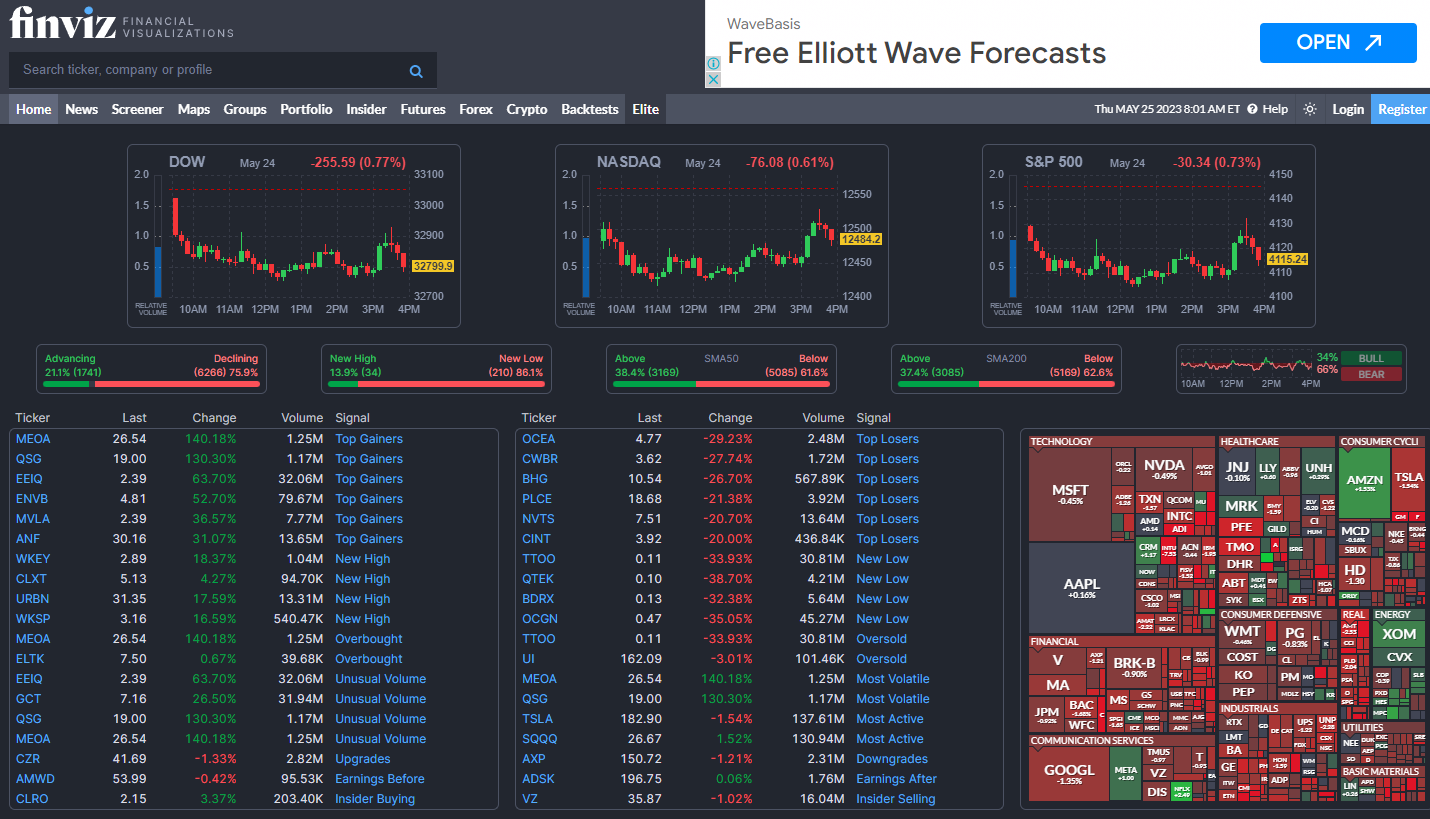The image size is (1430, 819).
Task: Open the ANF ticker link
Action: point(28,539)
